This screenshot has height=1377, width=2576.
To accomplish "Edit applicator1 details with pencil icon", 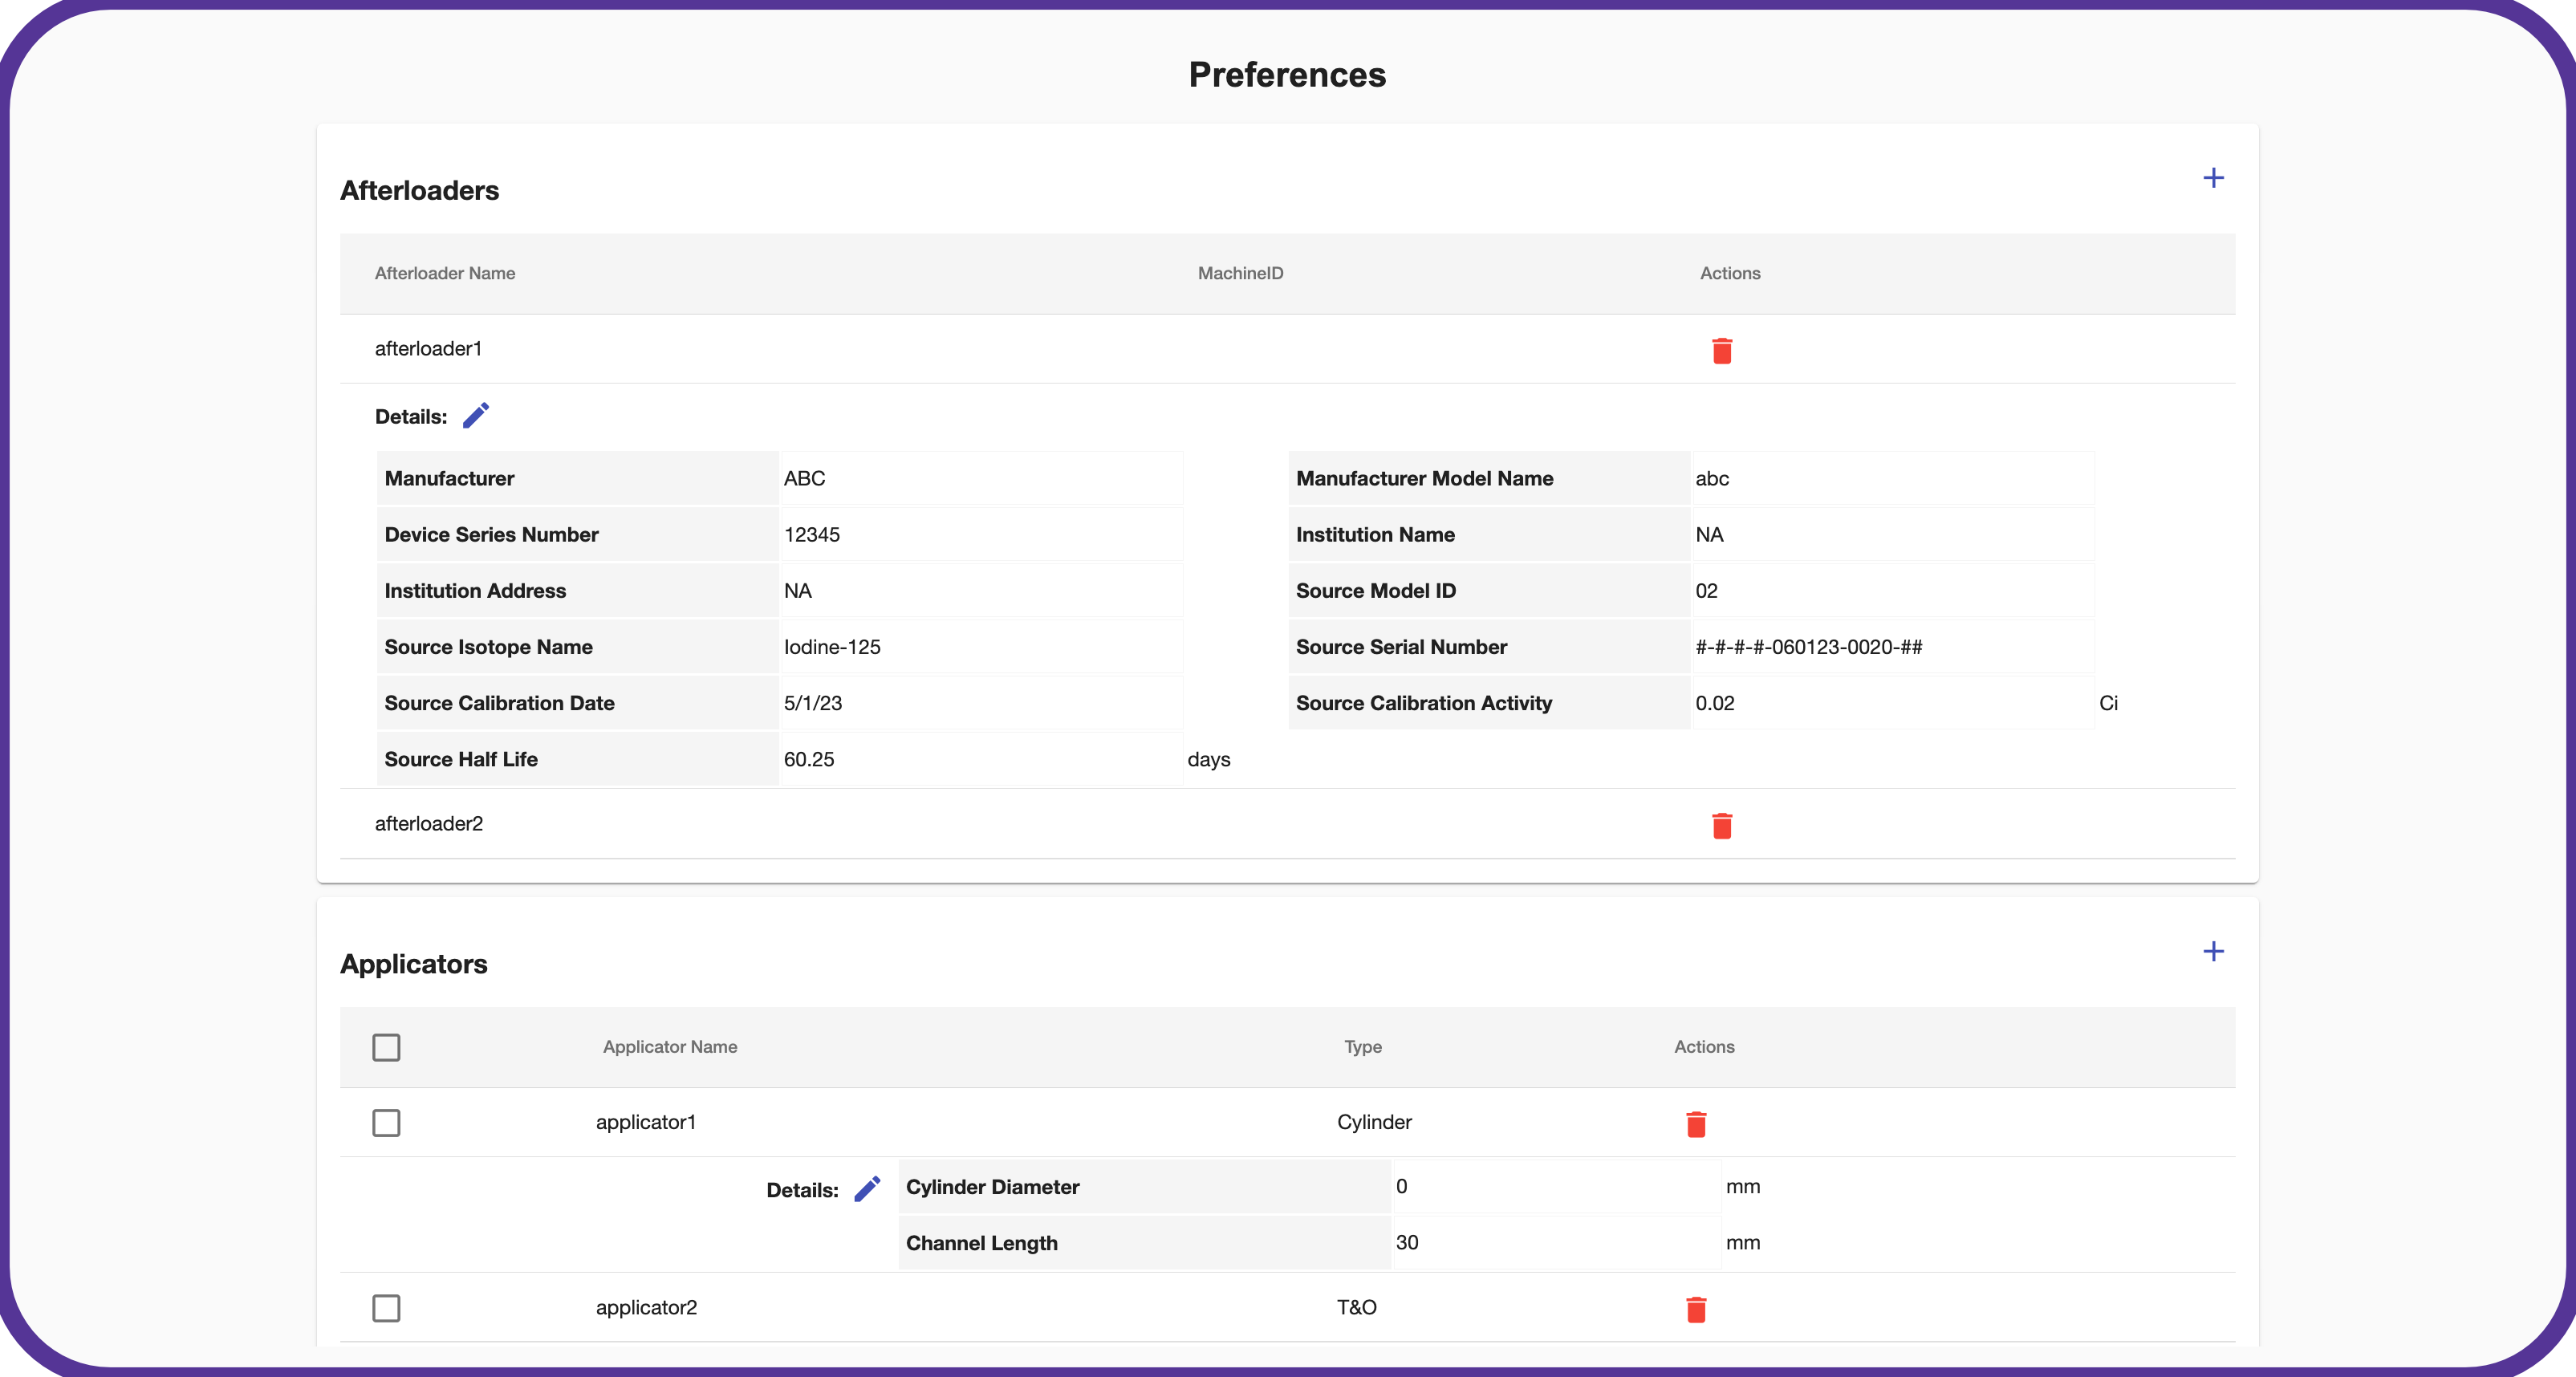I will point(867,1188).
